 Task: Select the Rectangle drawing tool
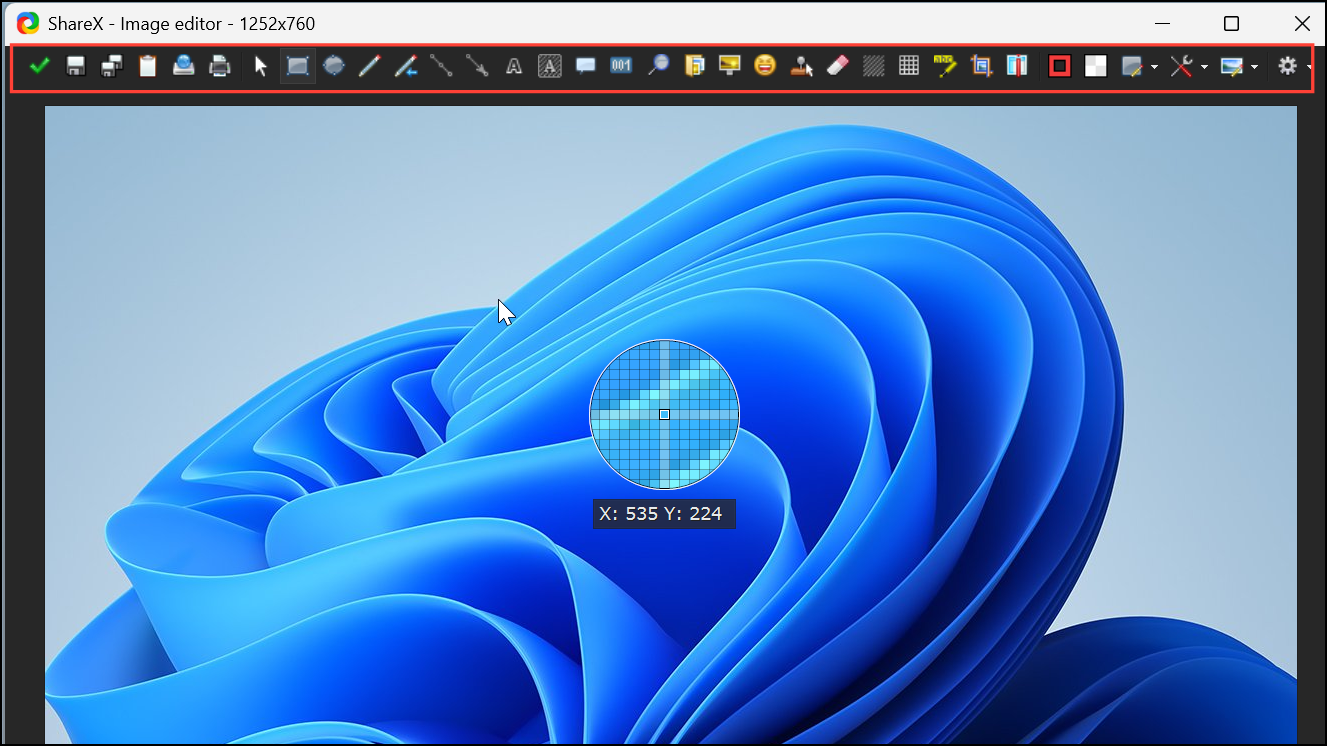298,66
